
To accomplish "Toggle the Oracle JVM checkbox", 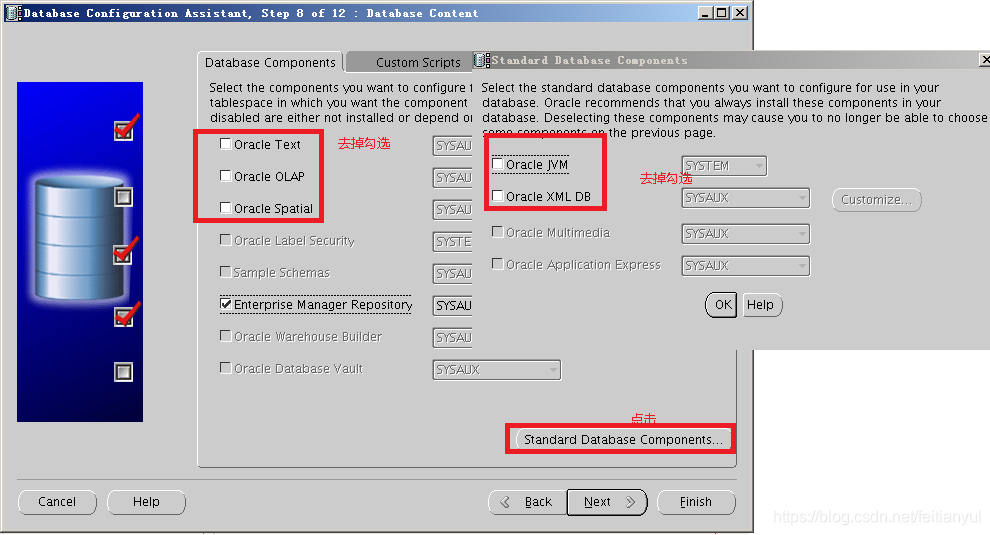I will click(498, 164).
